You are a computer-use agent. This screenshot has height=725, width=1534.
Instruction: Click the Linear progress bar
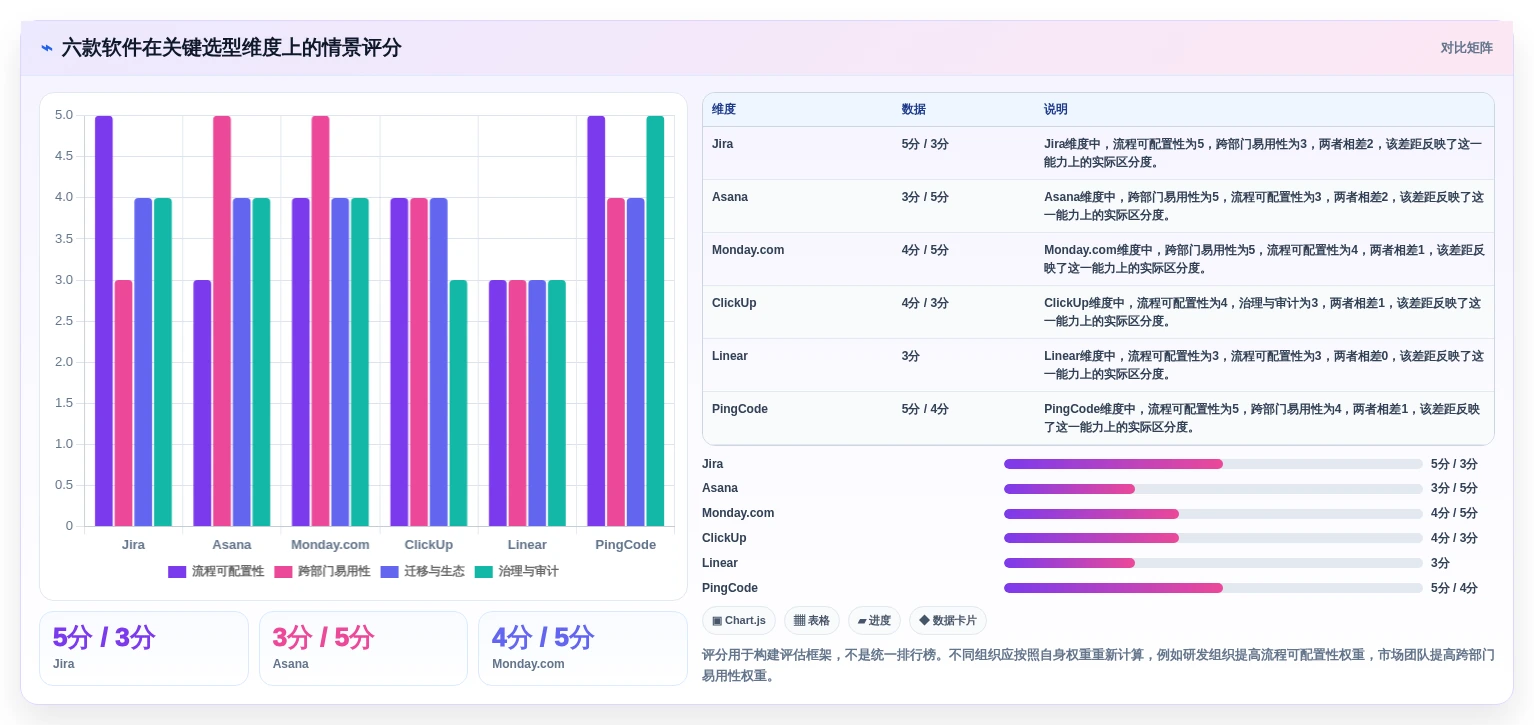point(1213,563)
